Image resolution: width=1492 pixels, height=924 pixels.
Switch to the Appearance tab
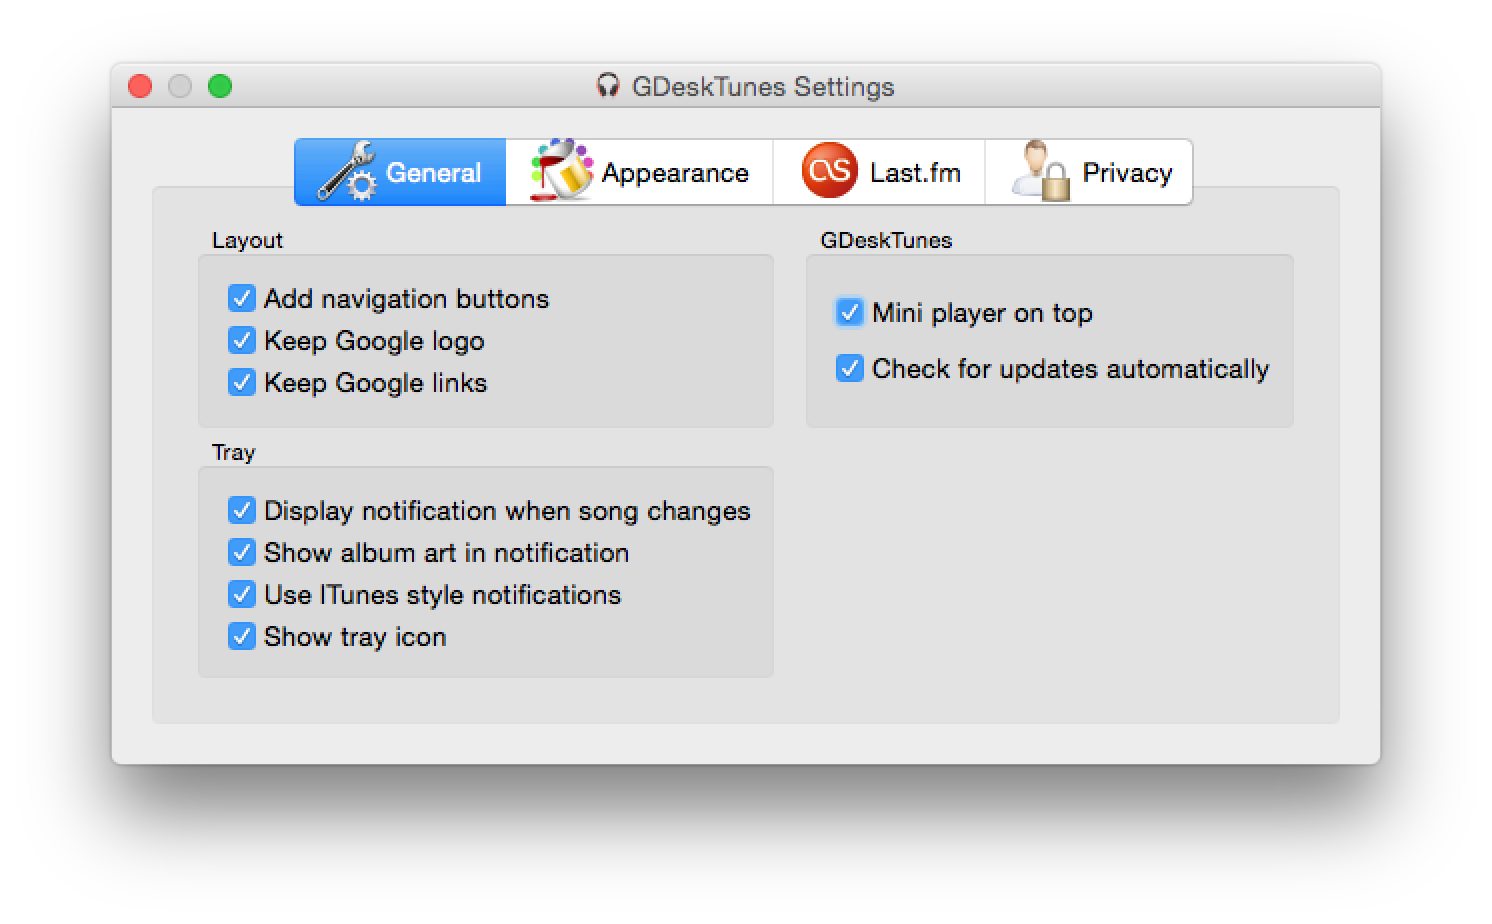tap(639, 172)
